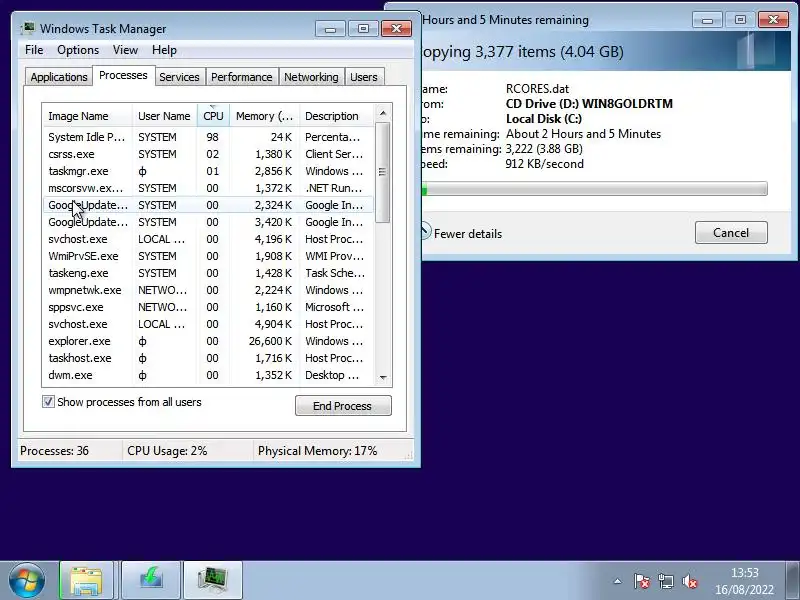The width and height of the screenshot is (800, 600).
Task: Select the Processes tab
Action: click(123, 76)
